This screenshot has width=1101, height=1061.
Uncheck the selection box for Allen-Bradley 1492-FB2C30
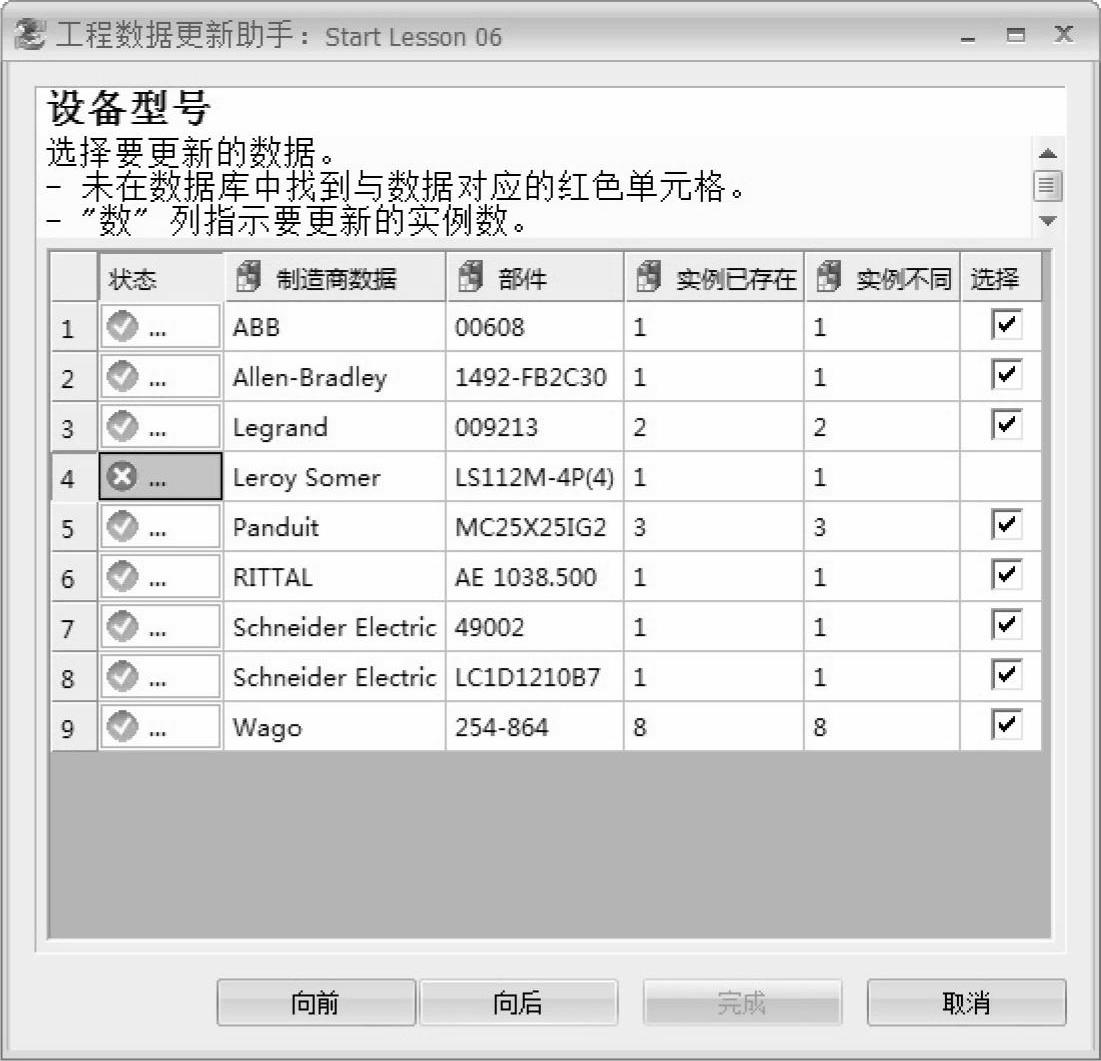click(x=1006, y=374)
